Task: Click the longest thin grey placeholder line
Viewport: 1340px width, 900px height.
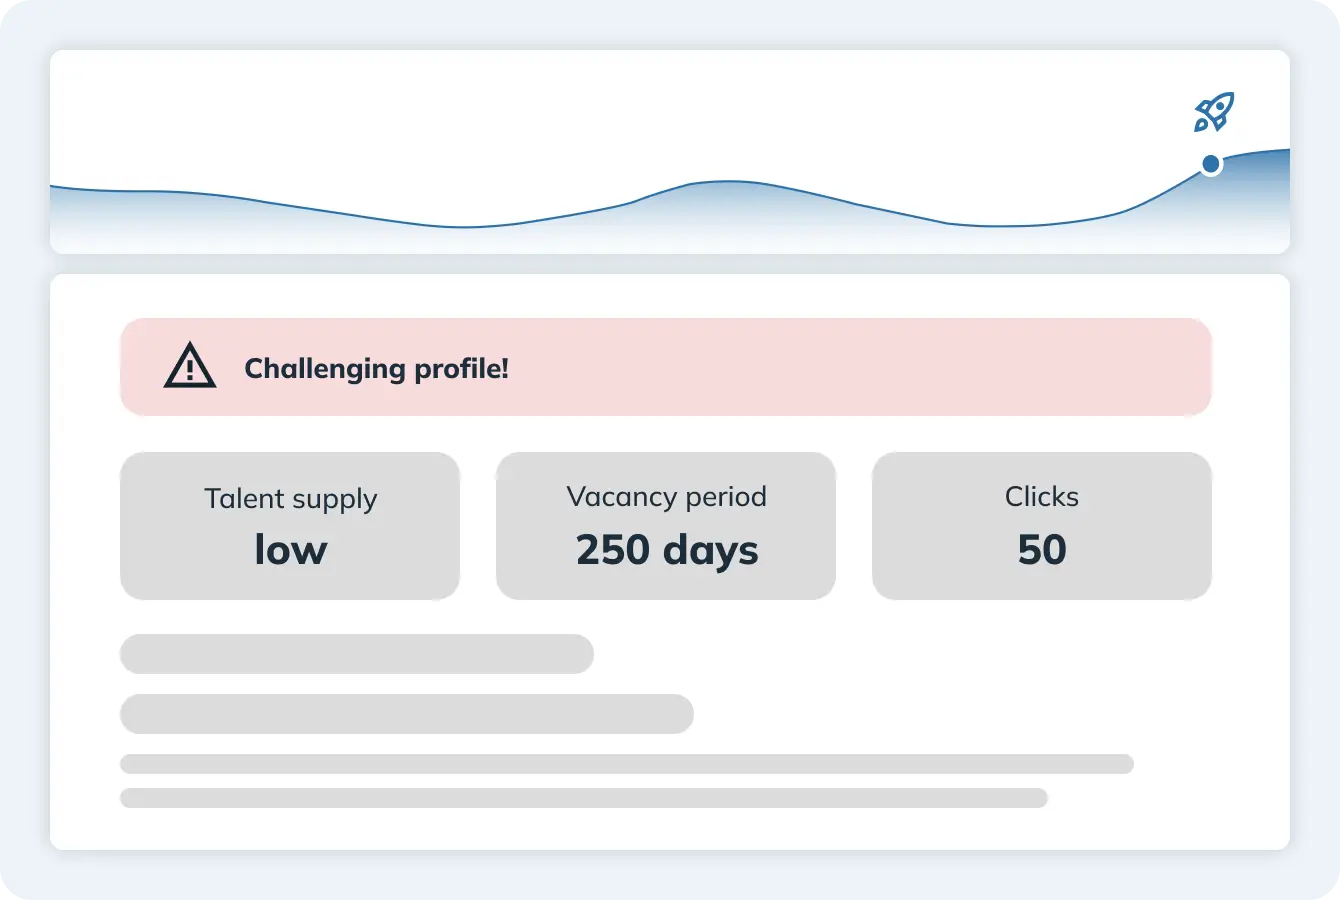Action: [x=626, y=764]
